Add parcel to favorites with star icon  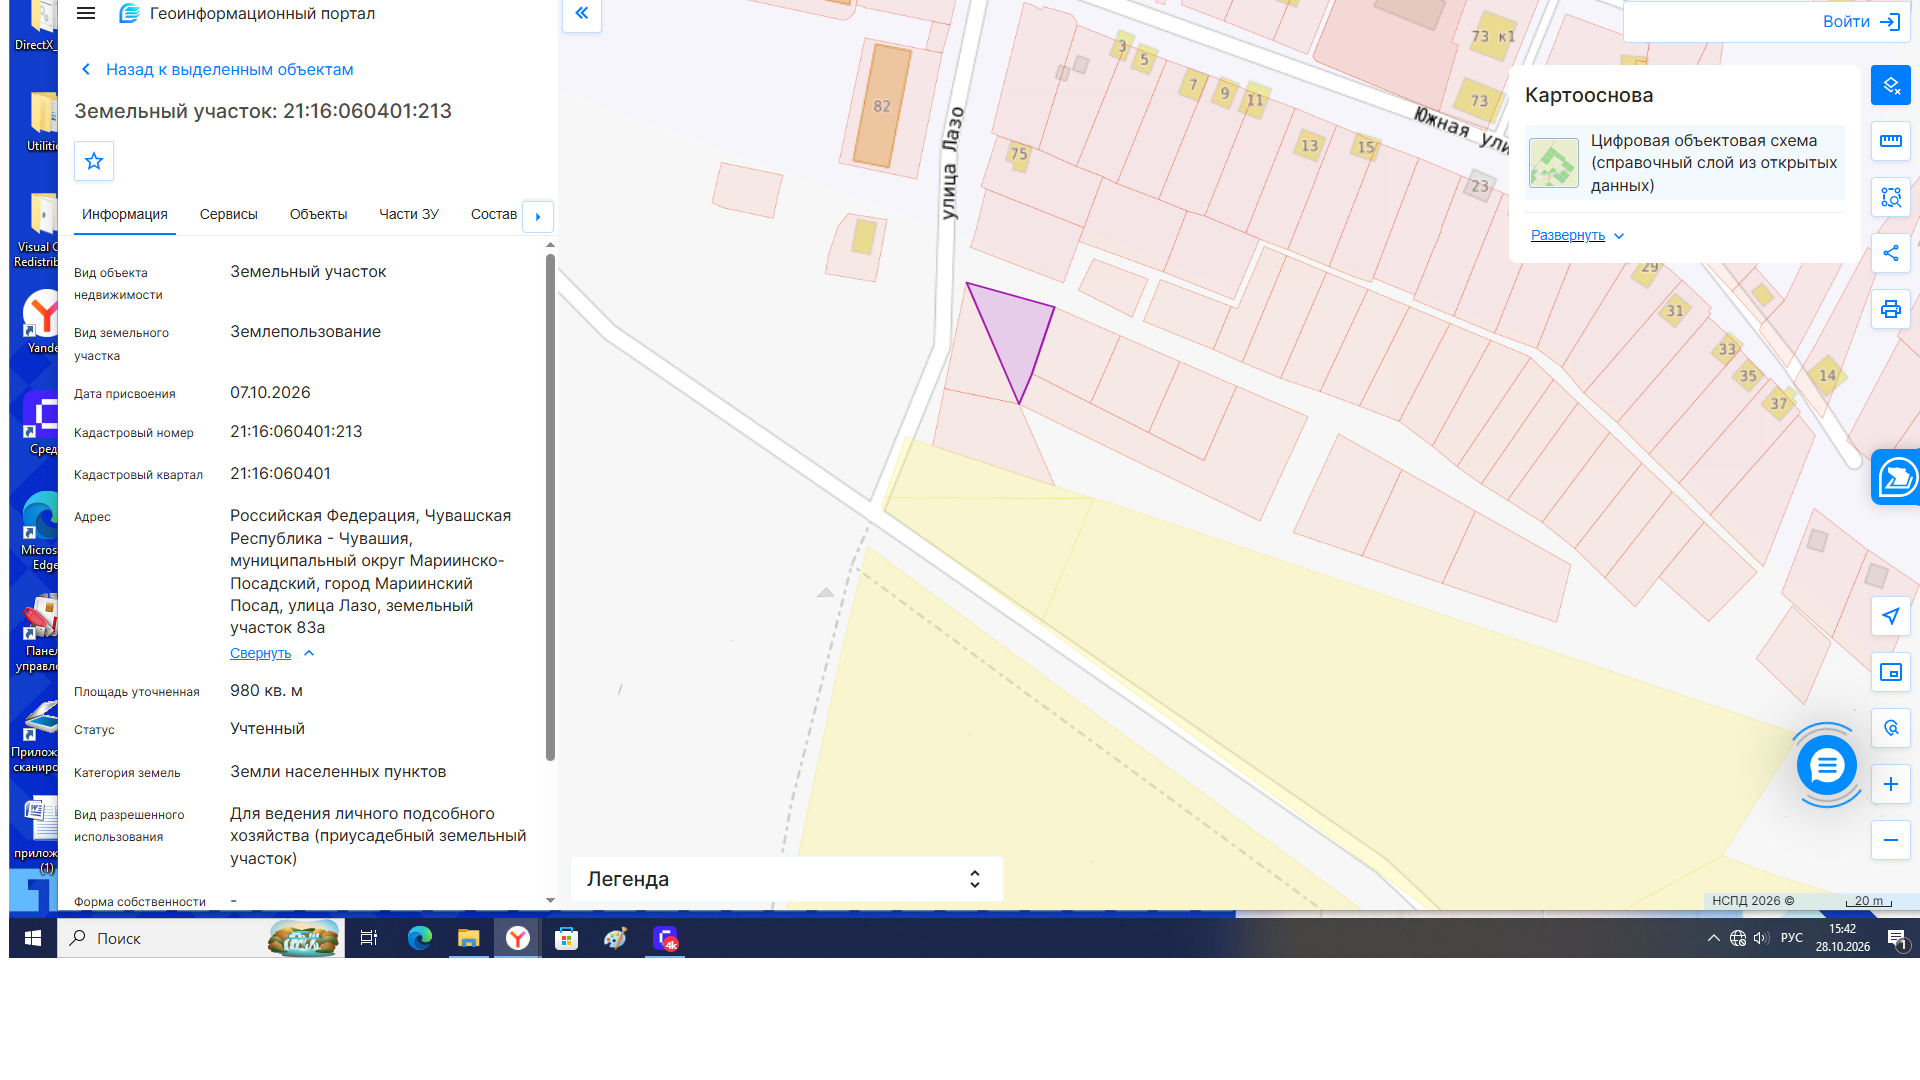coord(94,161)
